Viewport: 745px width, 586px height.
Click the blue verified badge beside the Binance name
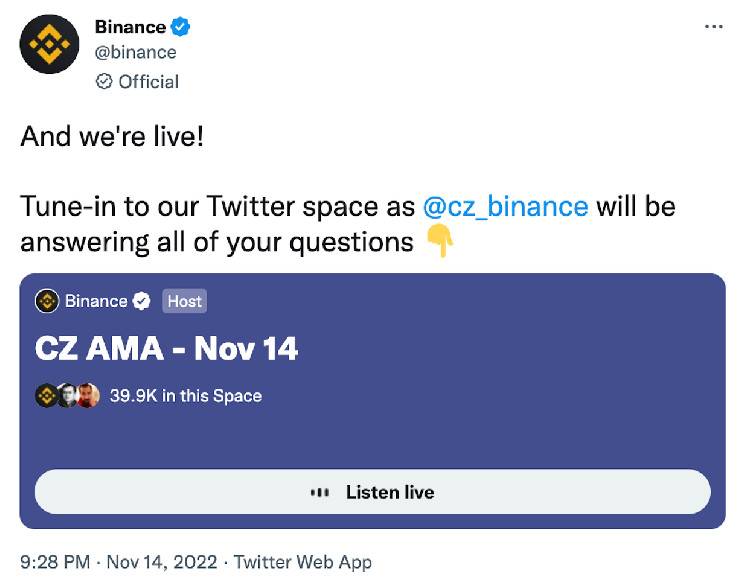(x=181, y=26)
